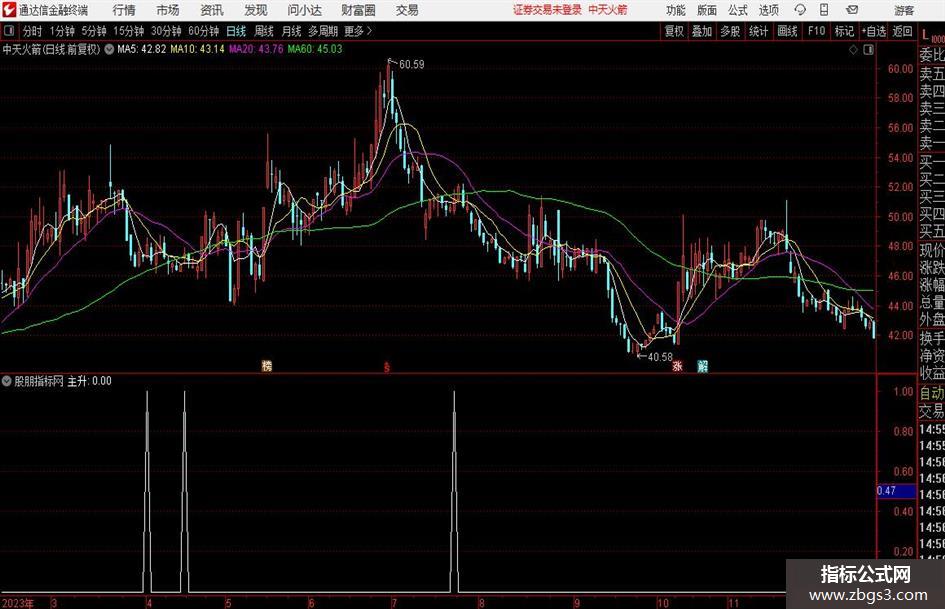Open the 问小达 menu
The height and width of the screenshot is (609, 945).
(x=304, y=10)
